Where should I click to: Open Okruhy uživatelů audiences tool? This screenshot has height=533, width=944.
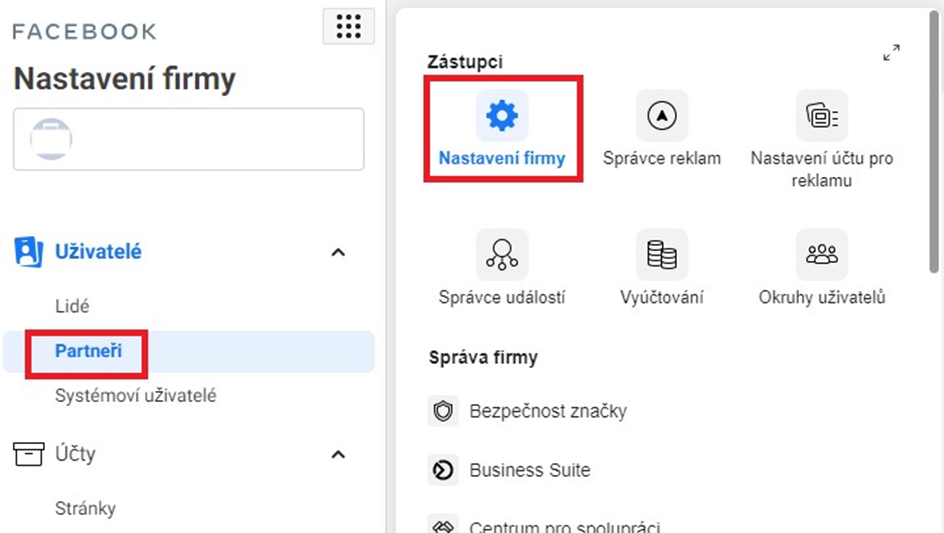click(x=822, y=268)
